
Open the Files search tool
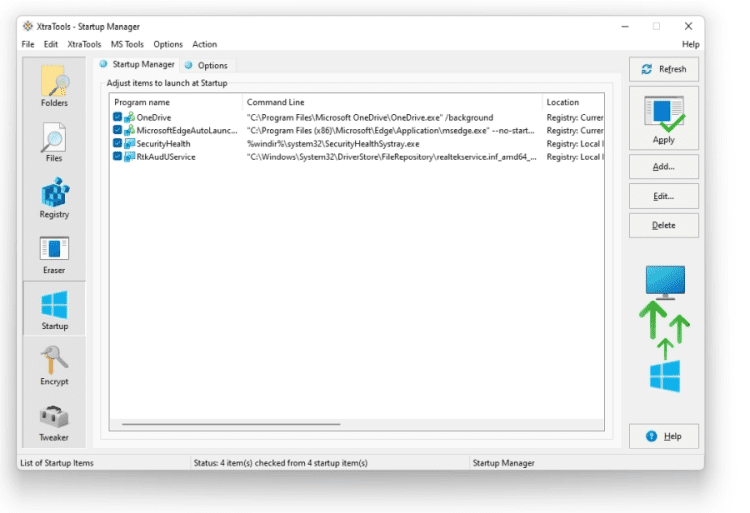pos(54,142)
